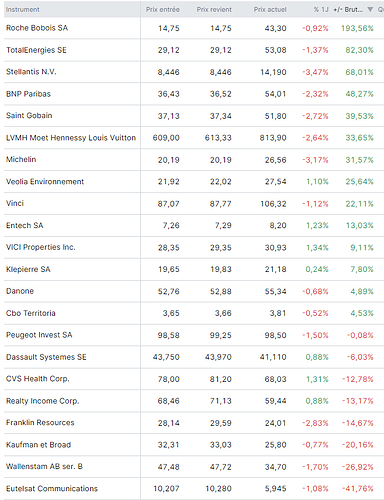Select the Realty Income Corp. instrument
Screen dimensions: 384x500
click(43, 401)
